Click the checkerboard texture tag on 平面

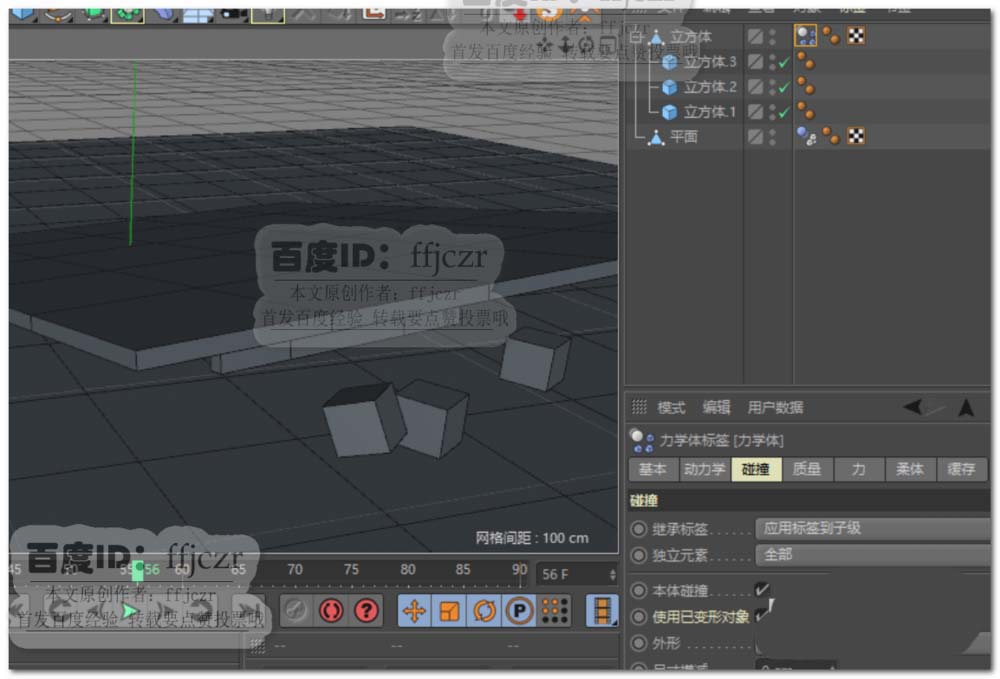[x=856, y=136]
